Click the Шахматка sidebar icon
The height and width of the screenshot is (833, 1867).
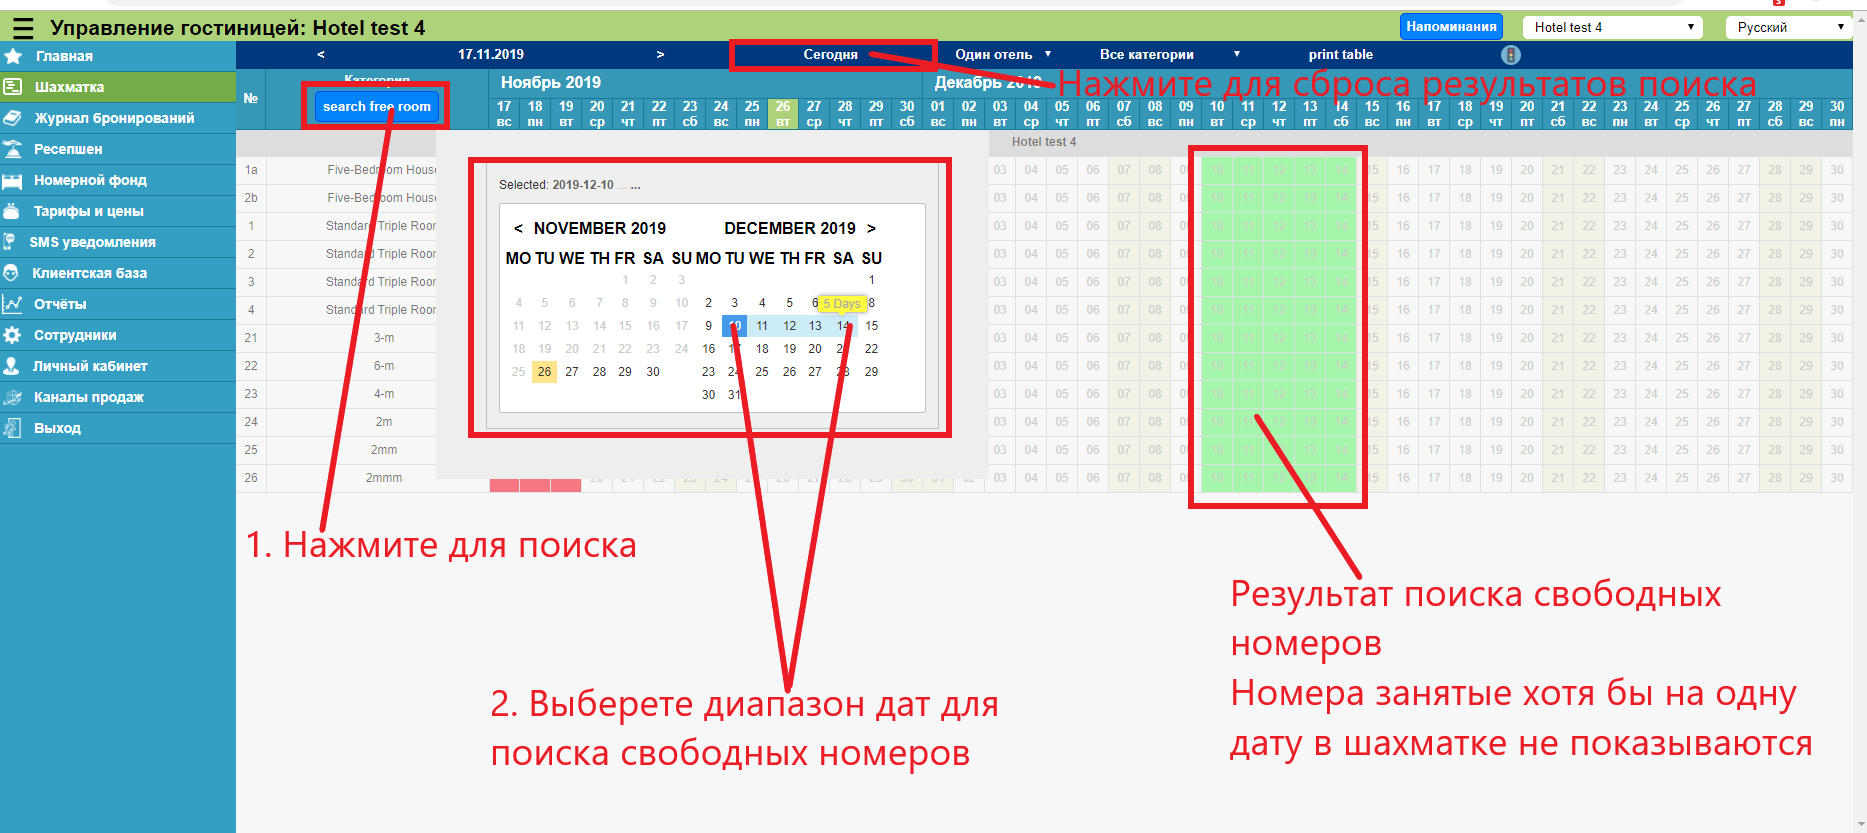(13, 87)
